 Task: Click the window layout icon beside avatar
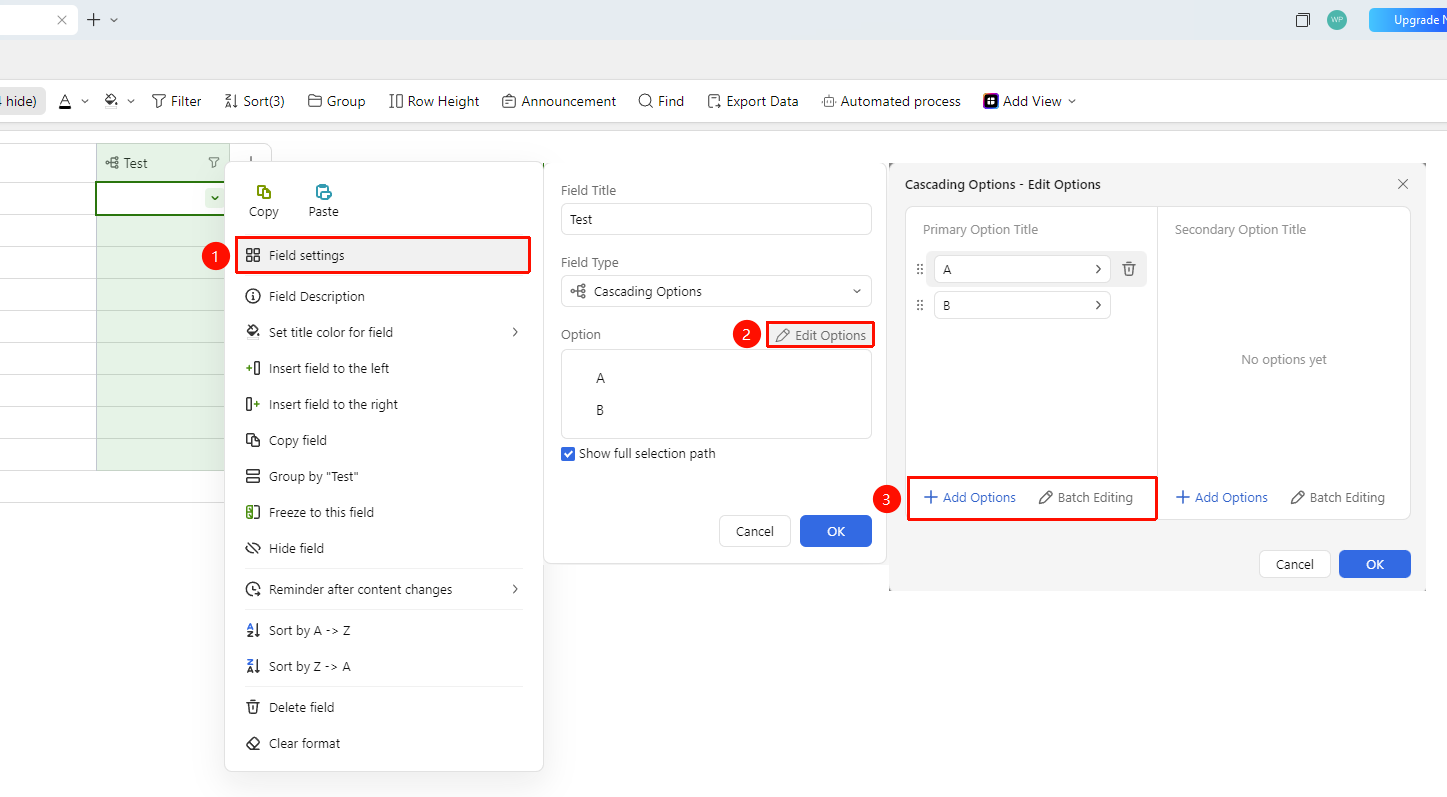1303,20
